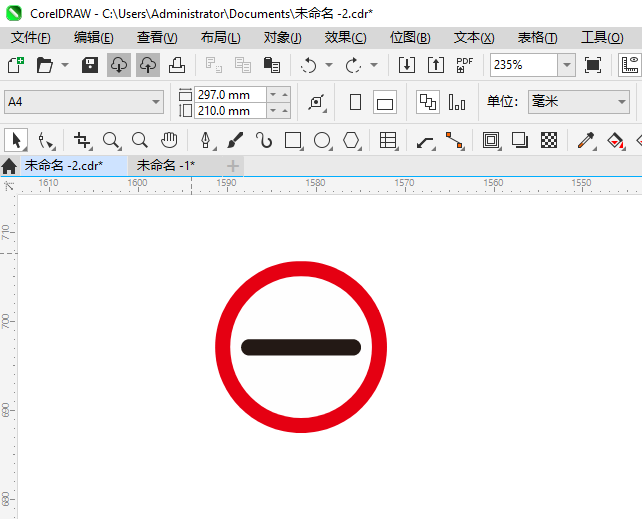Open the 编辑(E) menu
642x519 pixels.
94,38
